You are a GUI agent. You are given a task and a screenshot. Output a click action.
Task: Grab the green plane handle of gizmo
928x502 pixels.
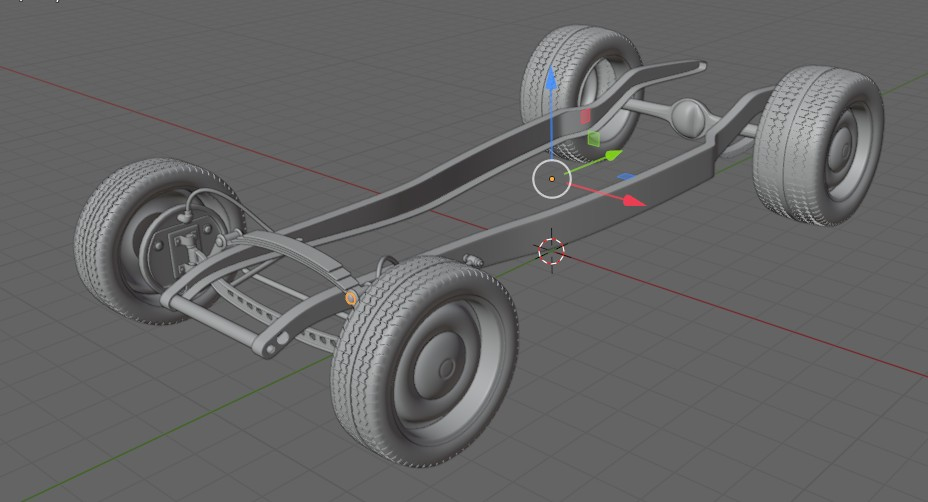594,139
